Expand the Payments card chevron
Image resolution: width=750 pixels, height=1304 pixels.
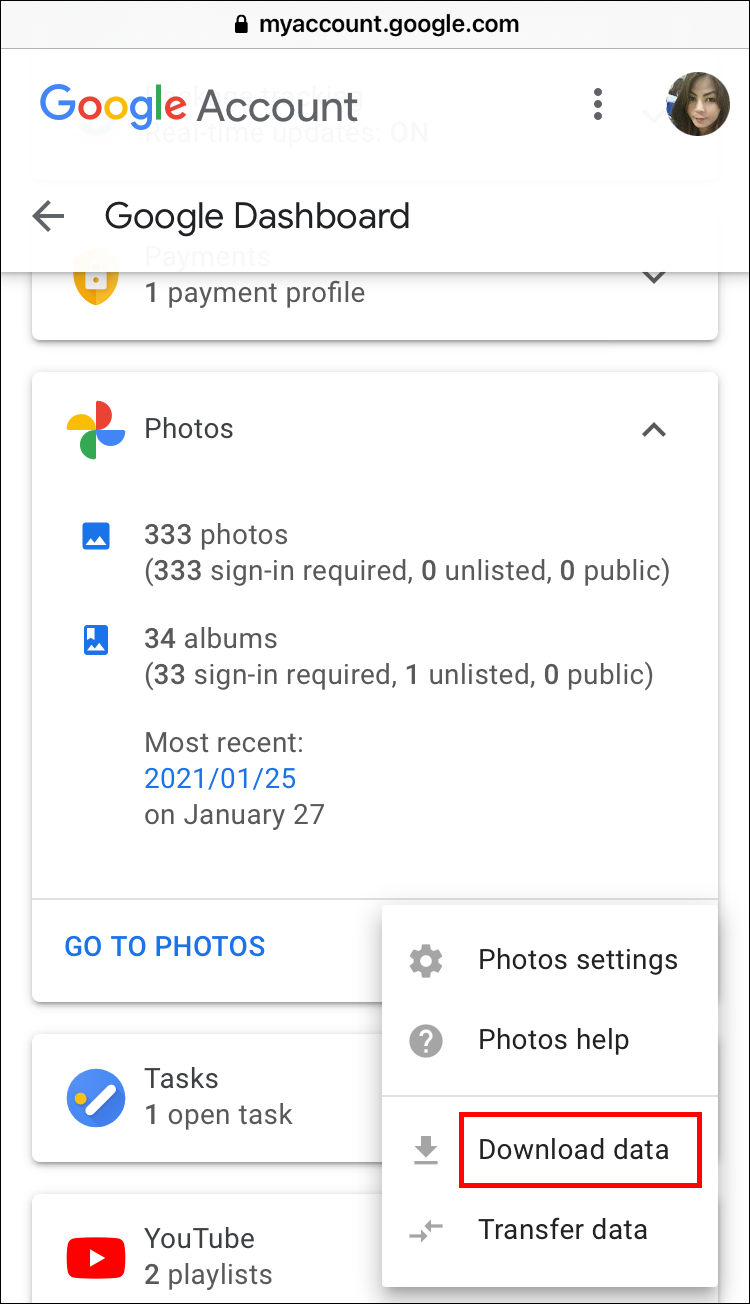coord(654,276)
